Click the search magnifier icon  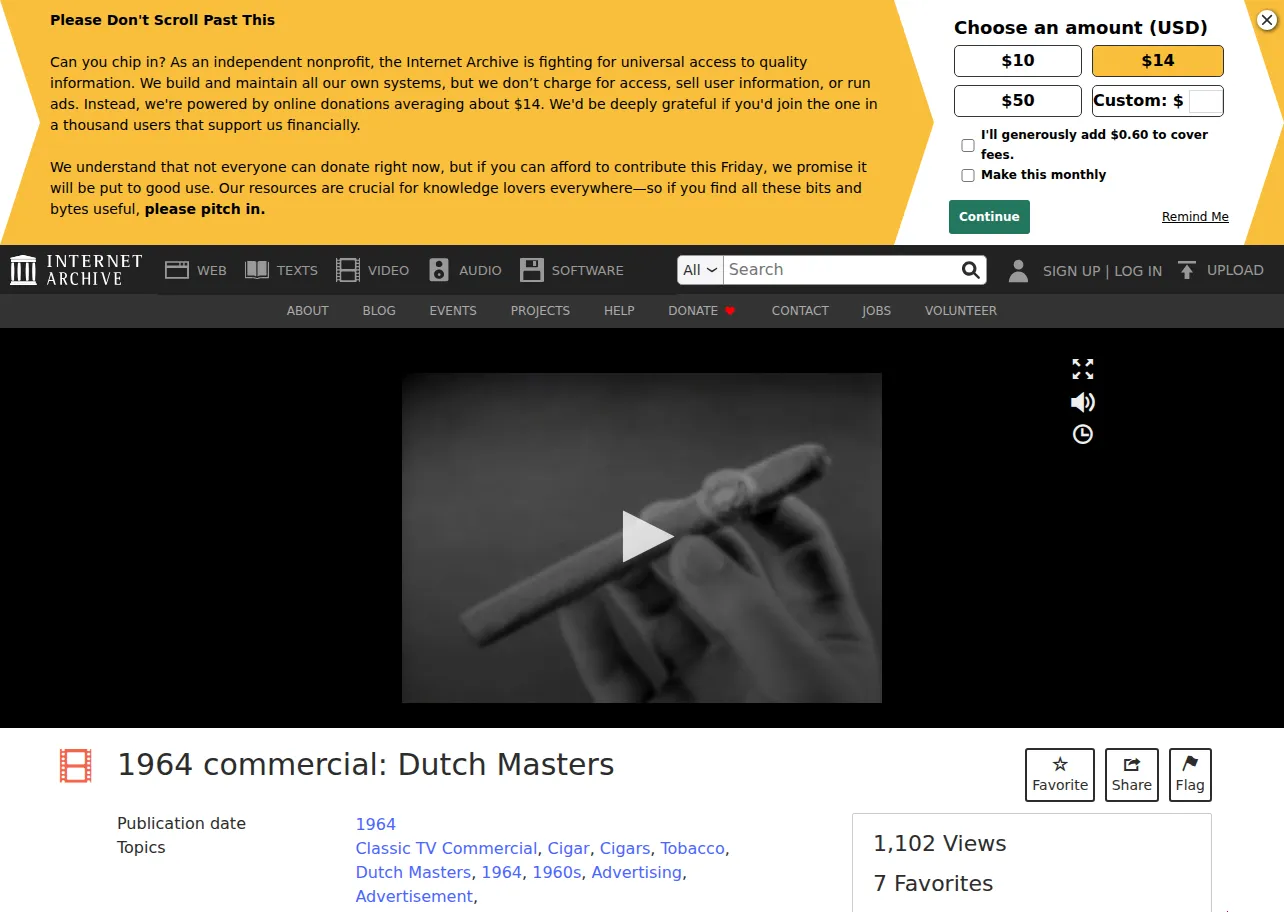(x=970, y=270)
